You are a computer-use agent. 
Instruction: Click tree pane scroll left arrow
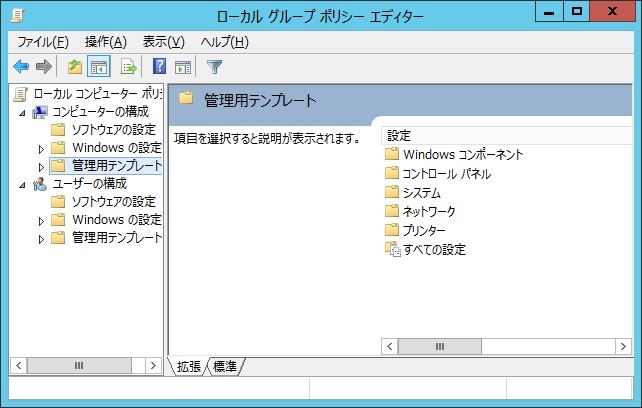point(18,365)
